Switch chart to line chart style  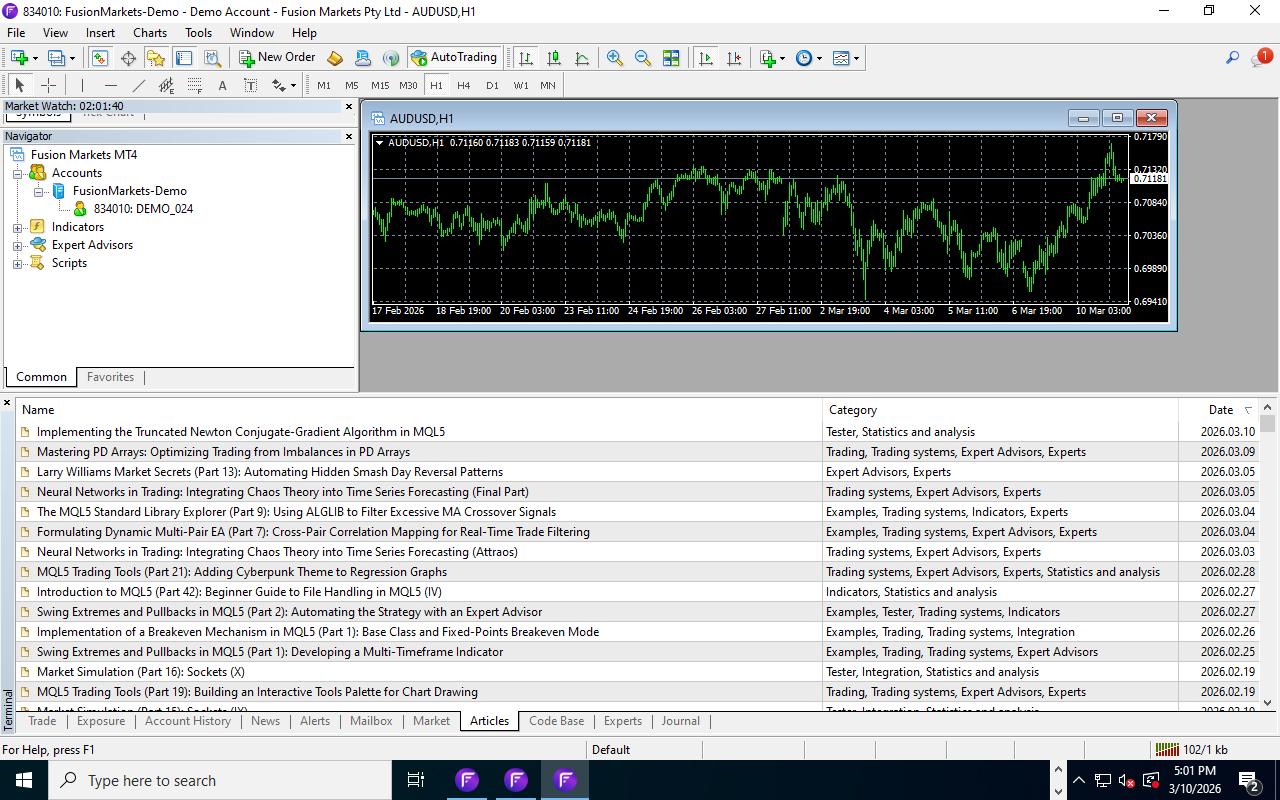click(x=582, y=58)
